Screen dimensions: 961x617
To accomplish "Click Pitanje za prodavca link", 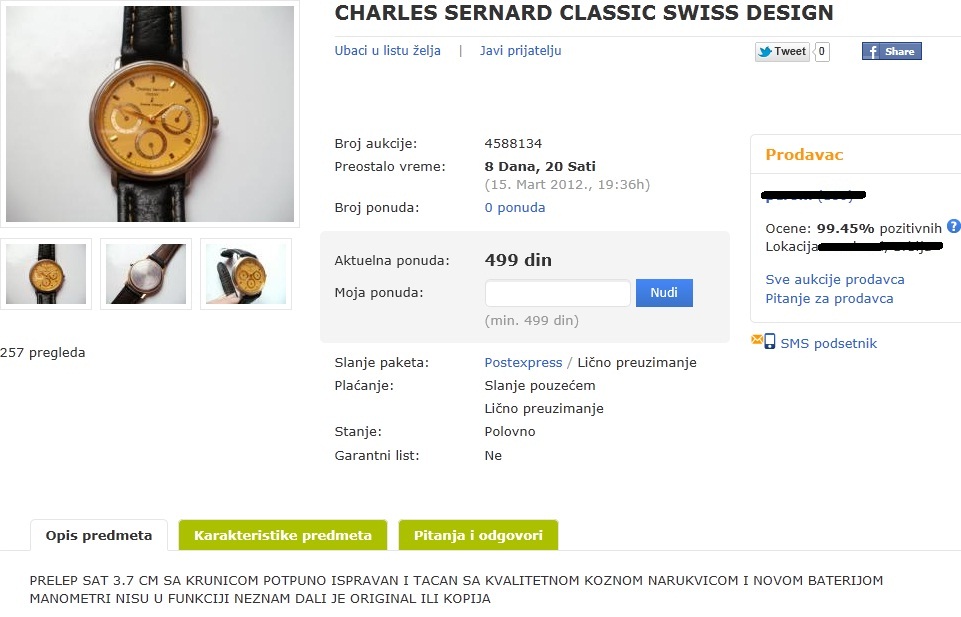I will click(829, 299).
